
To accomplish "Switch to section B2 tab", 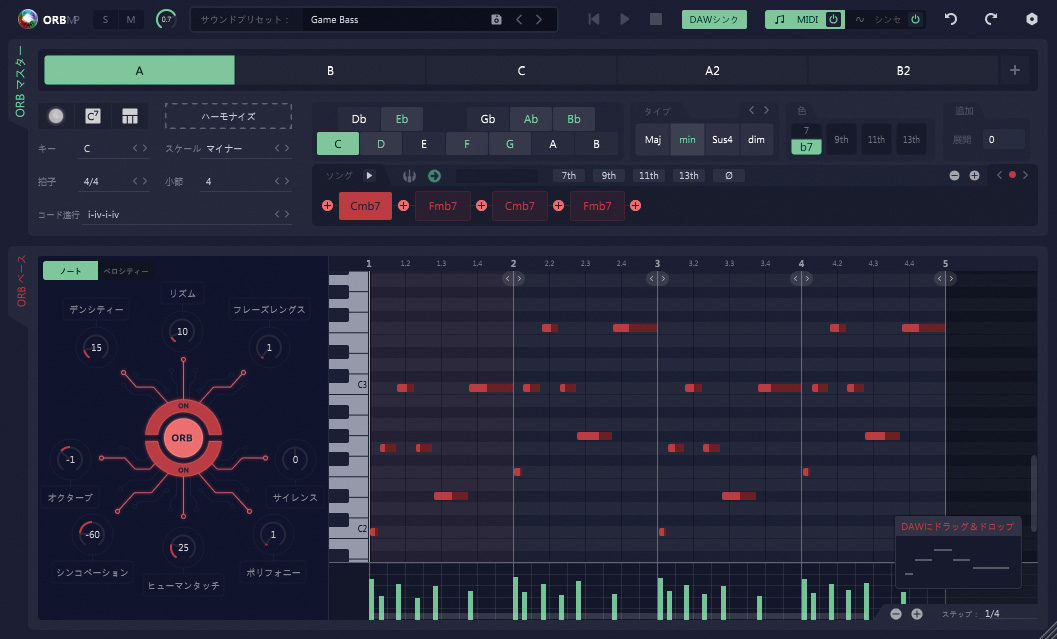I will pos(903,70).
